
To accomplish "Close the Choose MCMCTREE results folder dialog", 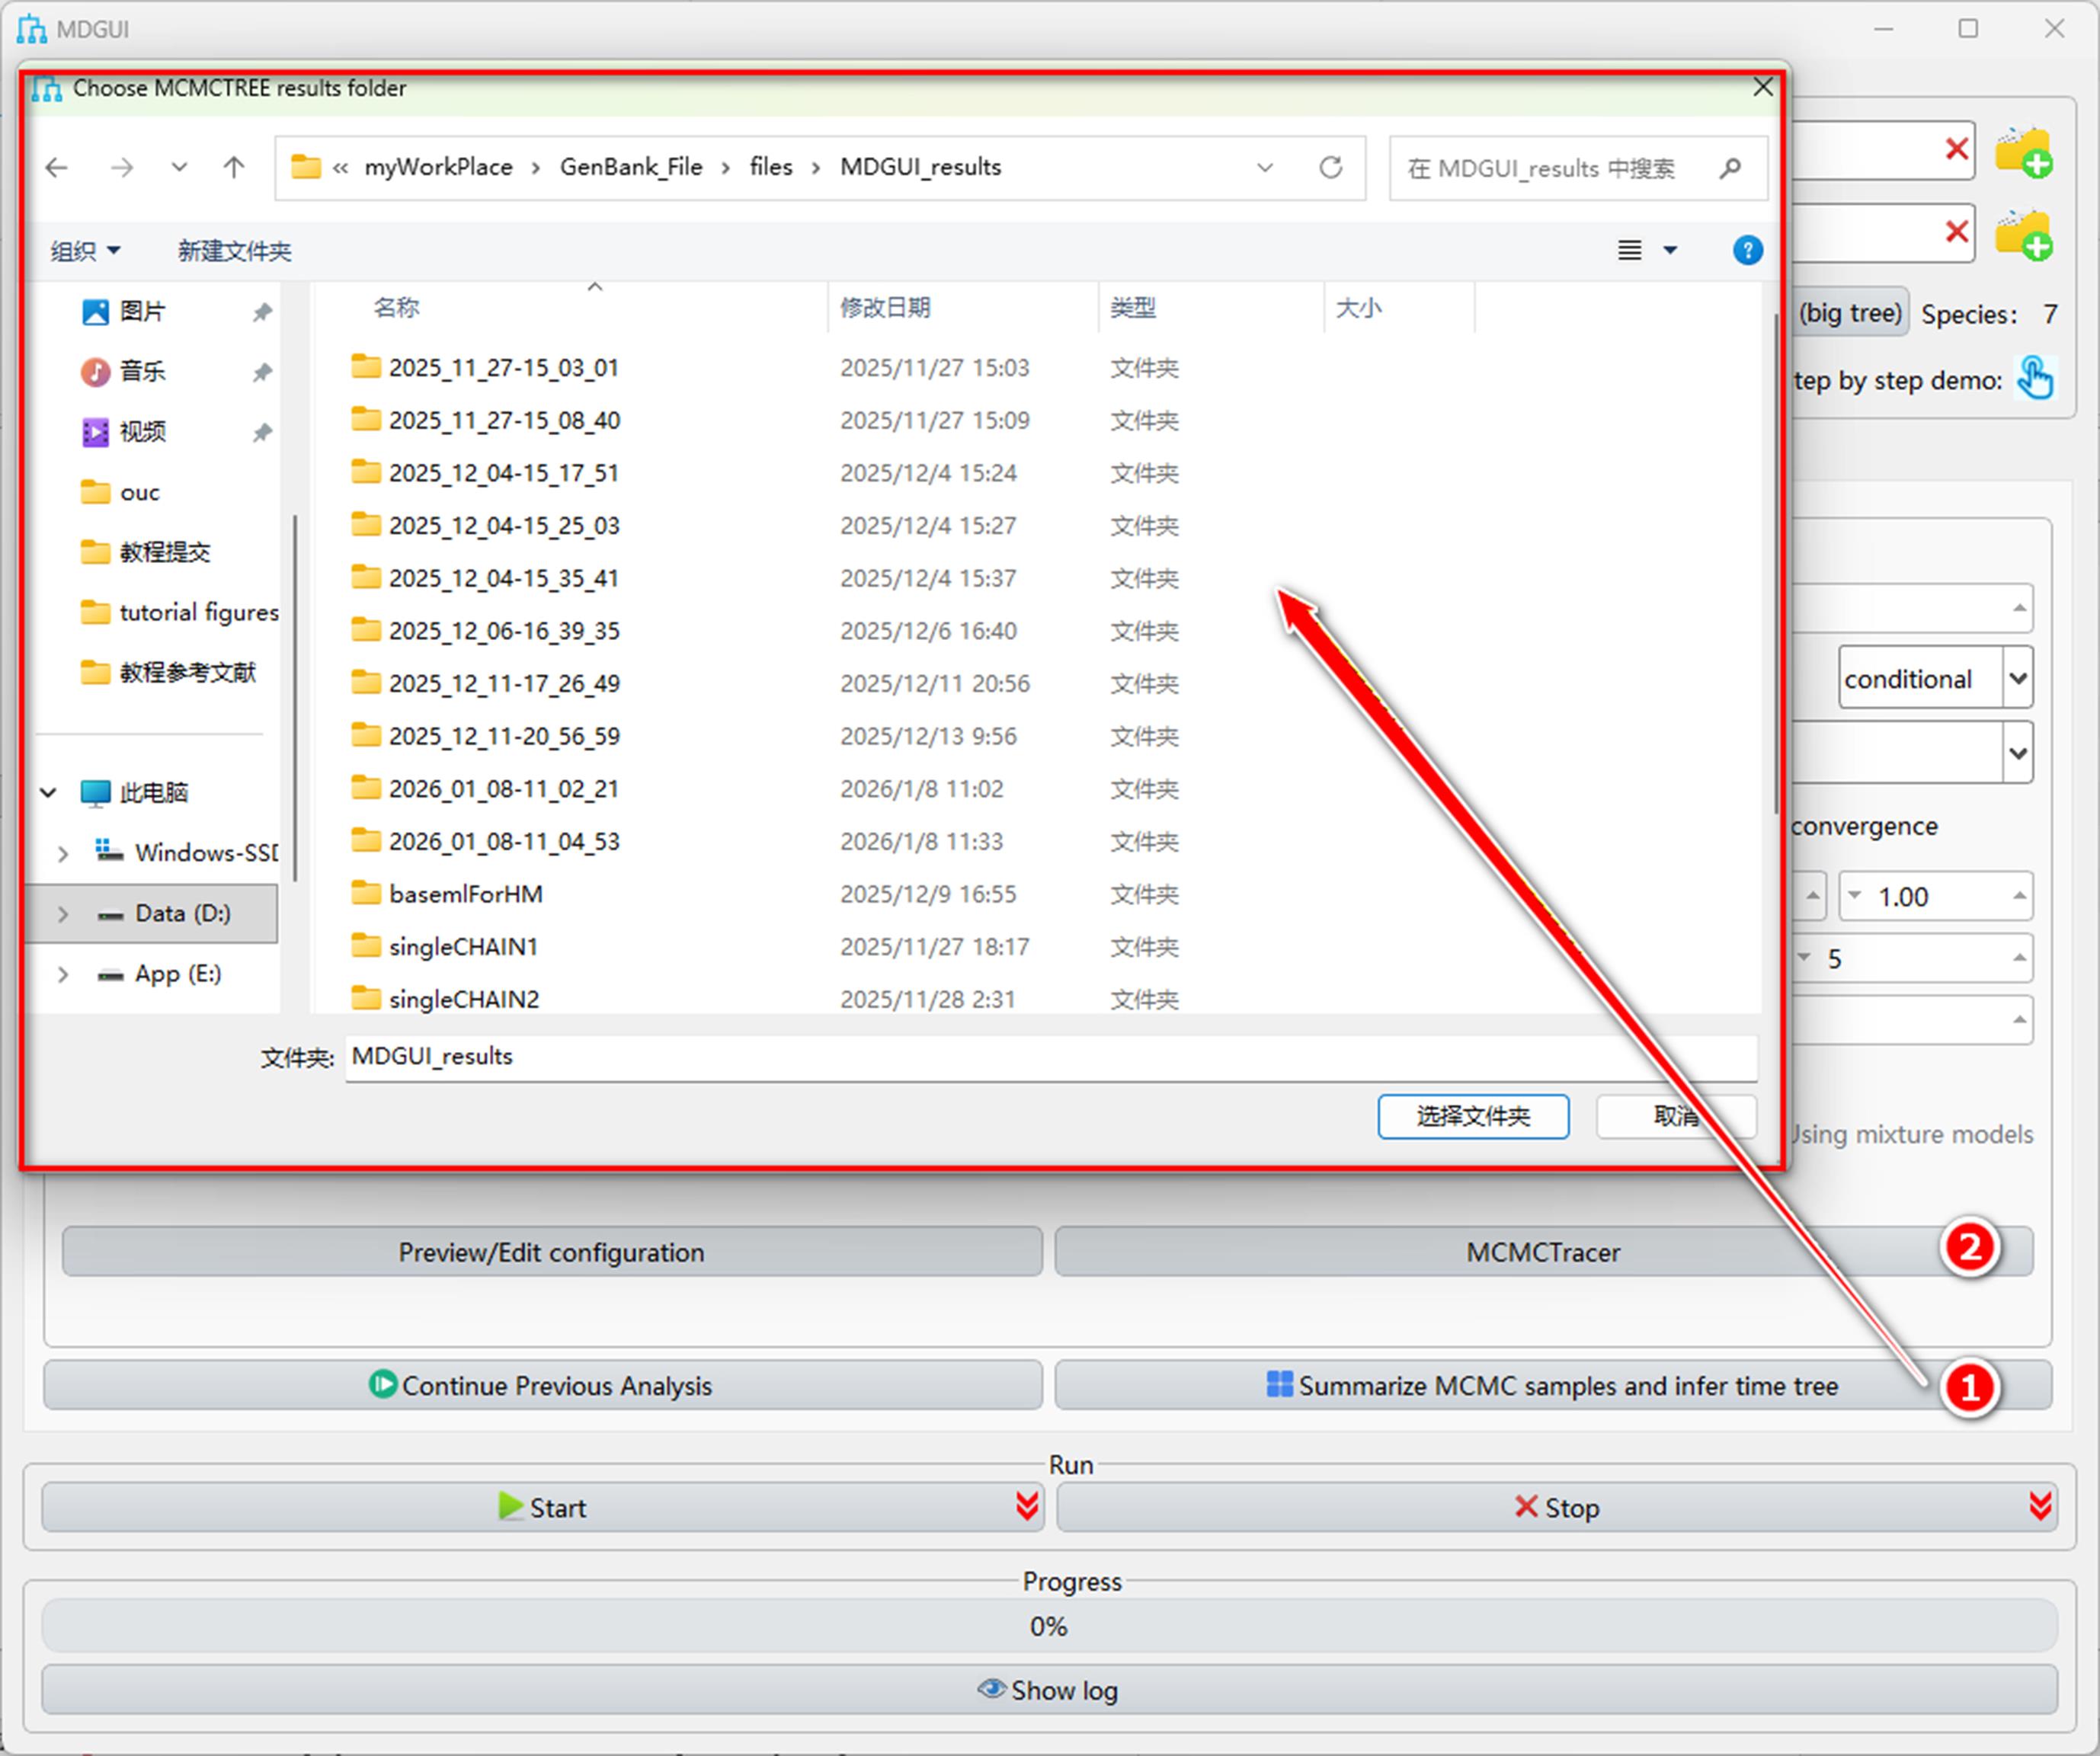I will pos(1763,88).
